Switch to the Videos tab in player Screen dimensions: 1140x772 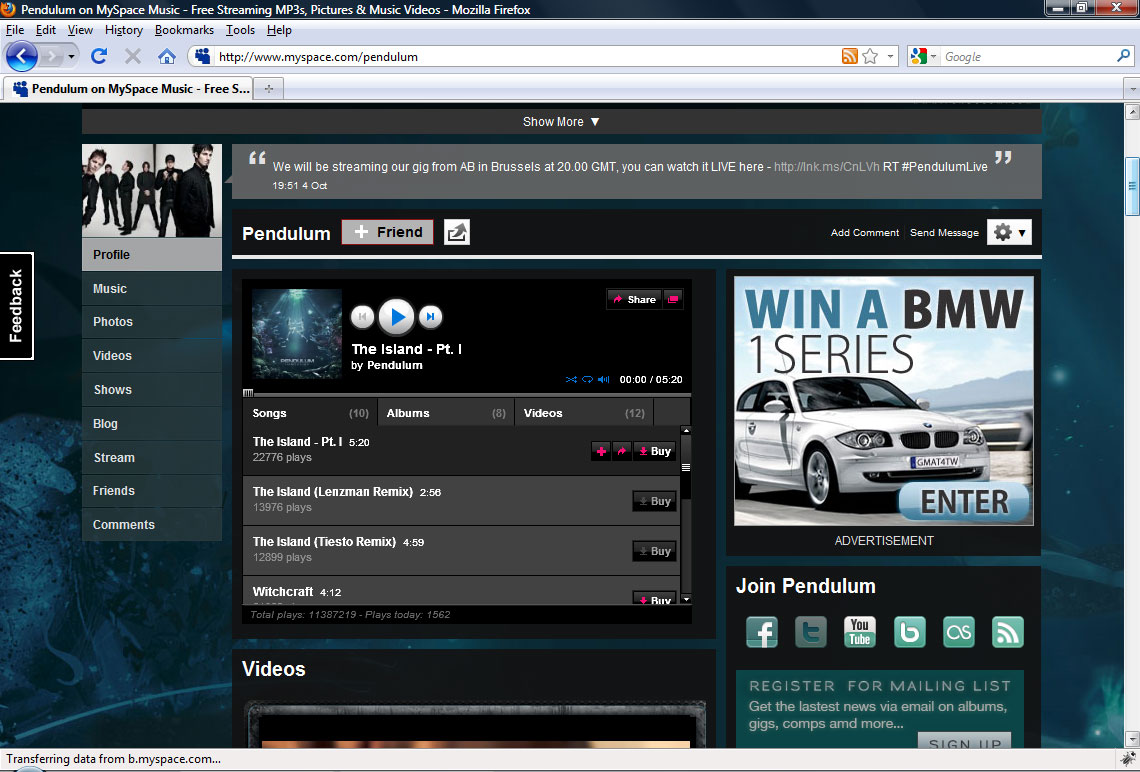[584, 413]
